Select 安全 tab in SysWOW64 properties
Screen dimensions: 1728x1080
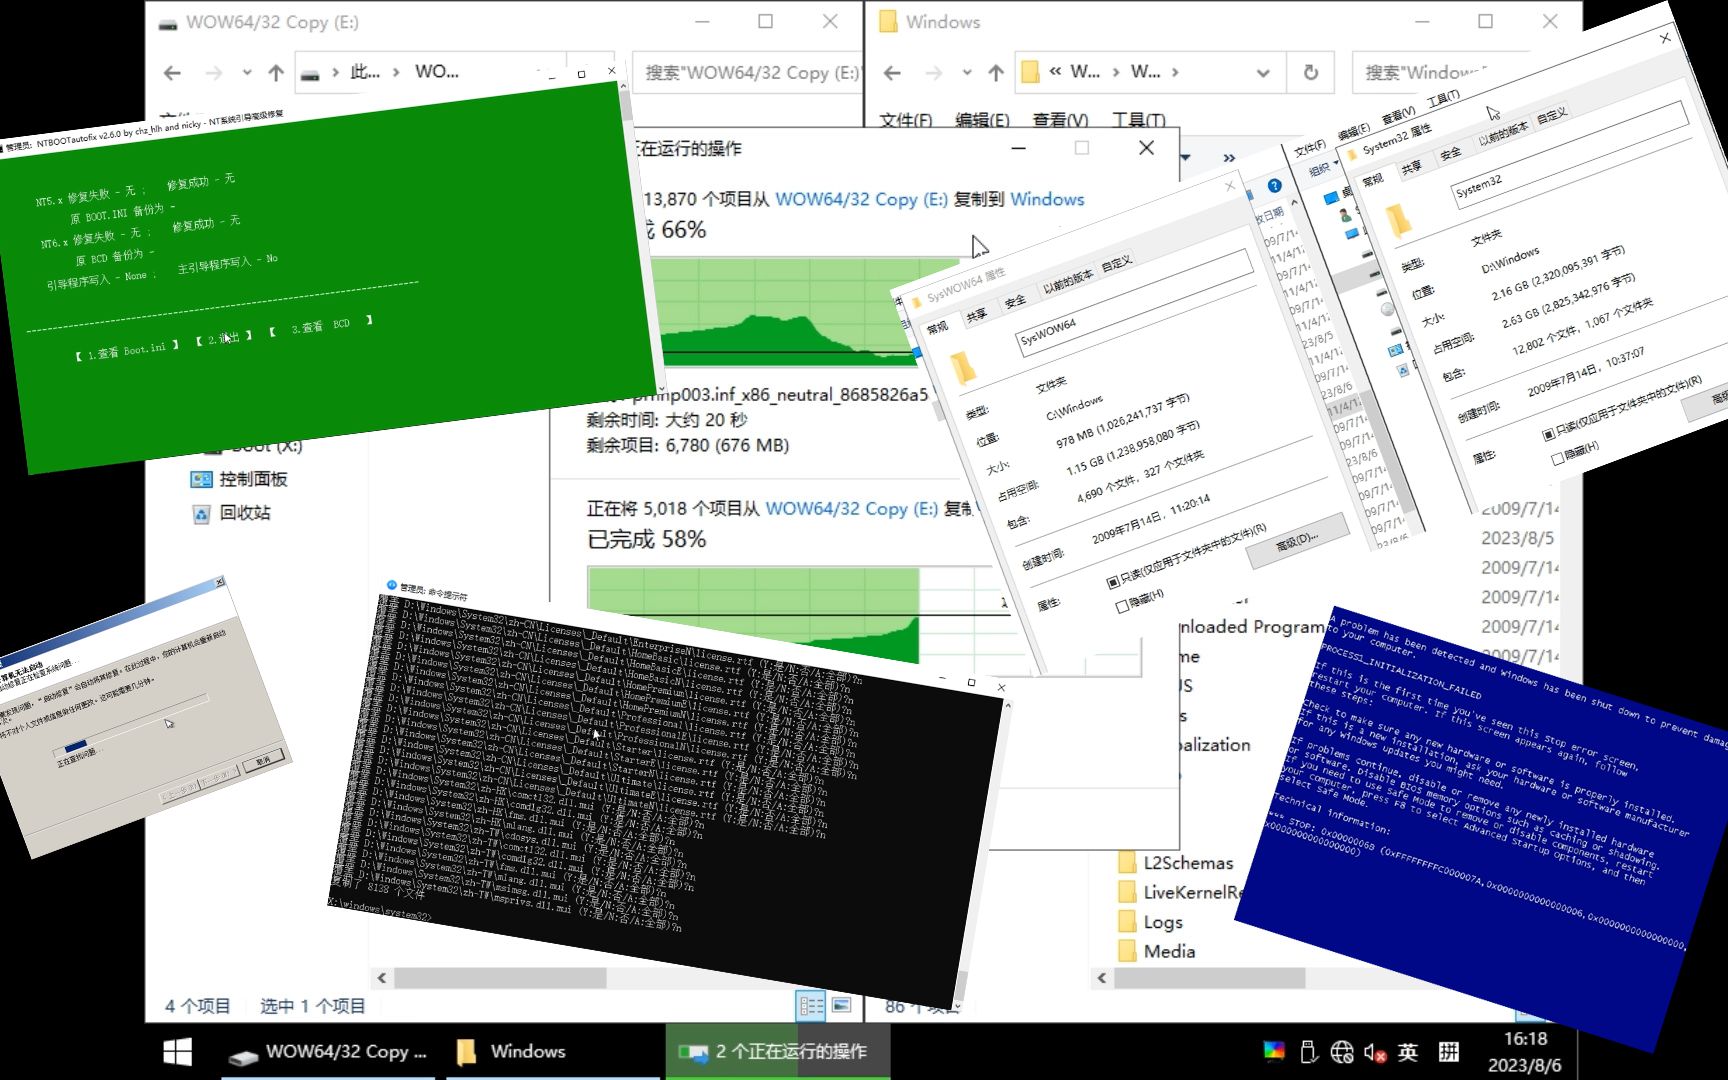point(1015,301)
